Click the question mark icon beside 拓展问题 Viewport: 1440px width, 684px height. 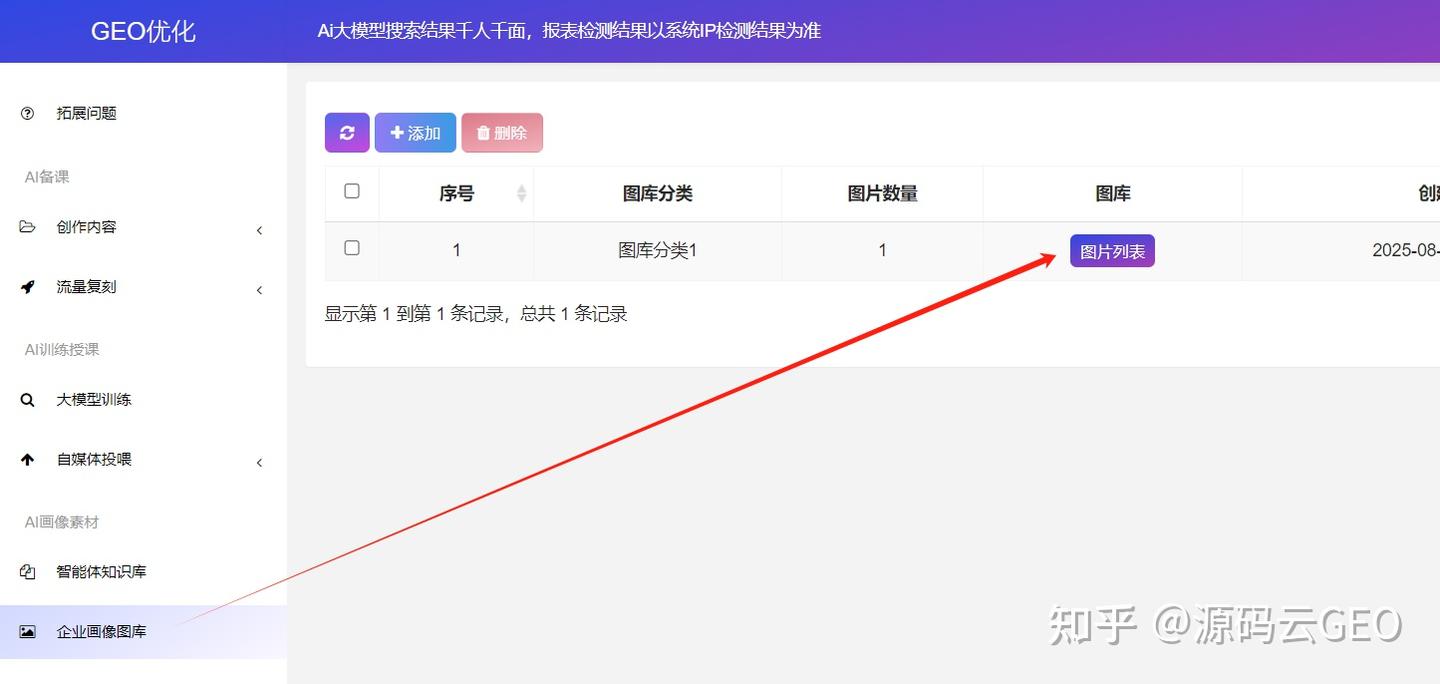click(x=27, y=114)
